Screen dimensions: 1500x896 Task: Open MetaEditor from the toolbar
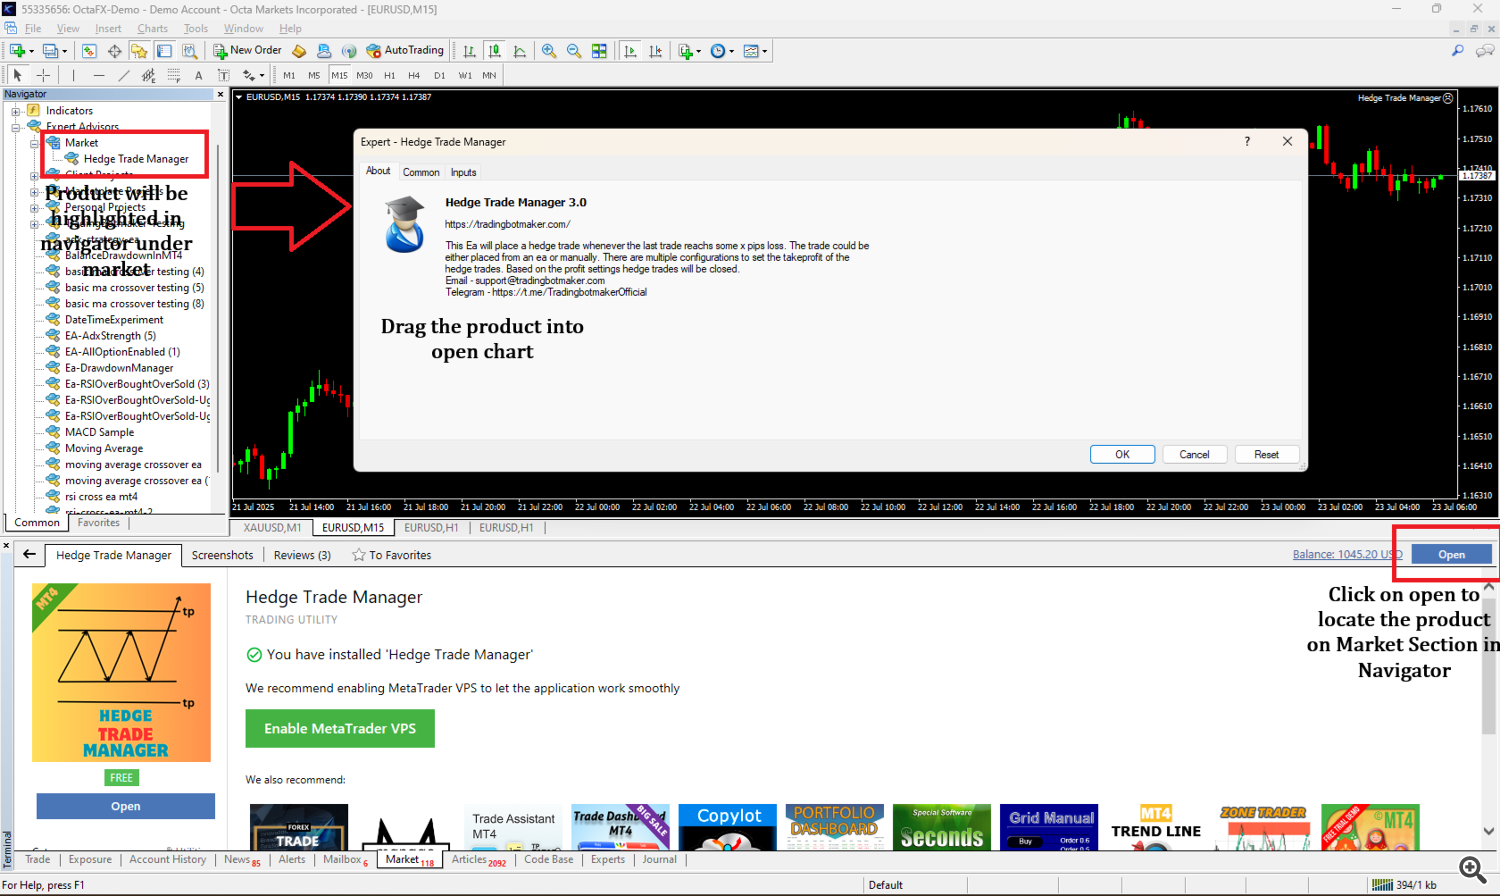coord(299,51)
